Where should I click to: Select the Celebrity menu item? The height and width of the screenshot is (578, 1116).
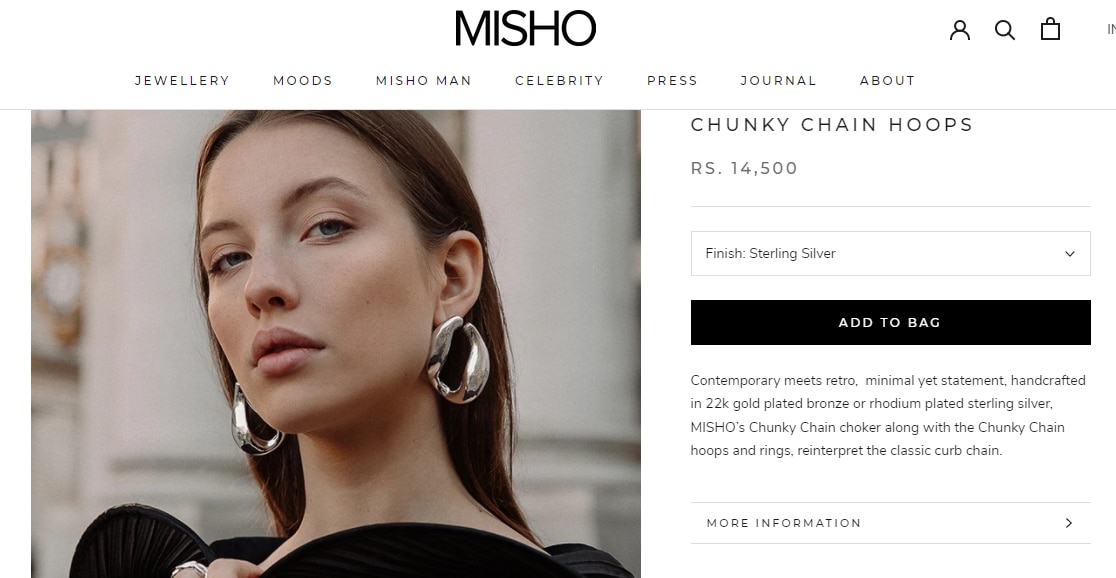(x=559, y=80)
